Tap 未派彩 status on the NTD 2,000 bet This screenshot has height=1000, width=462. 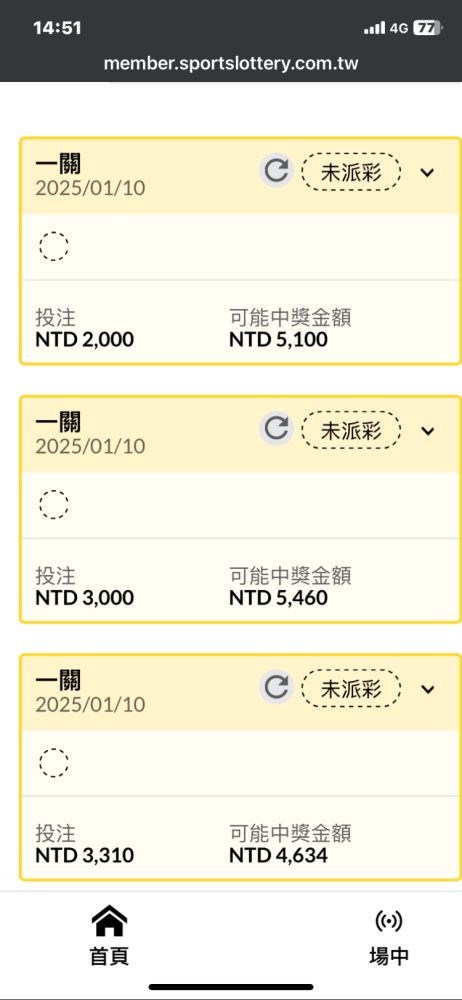(x=351, y=172)
